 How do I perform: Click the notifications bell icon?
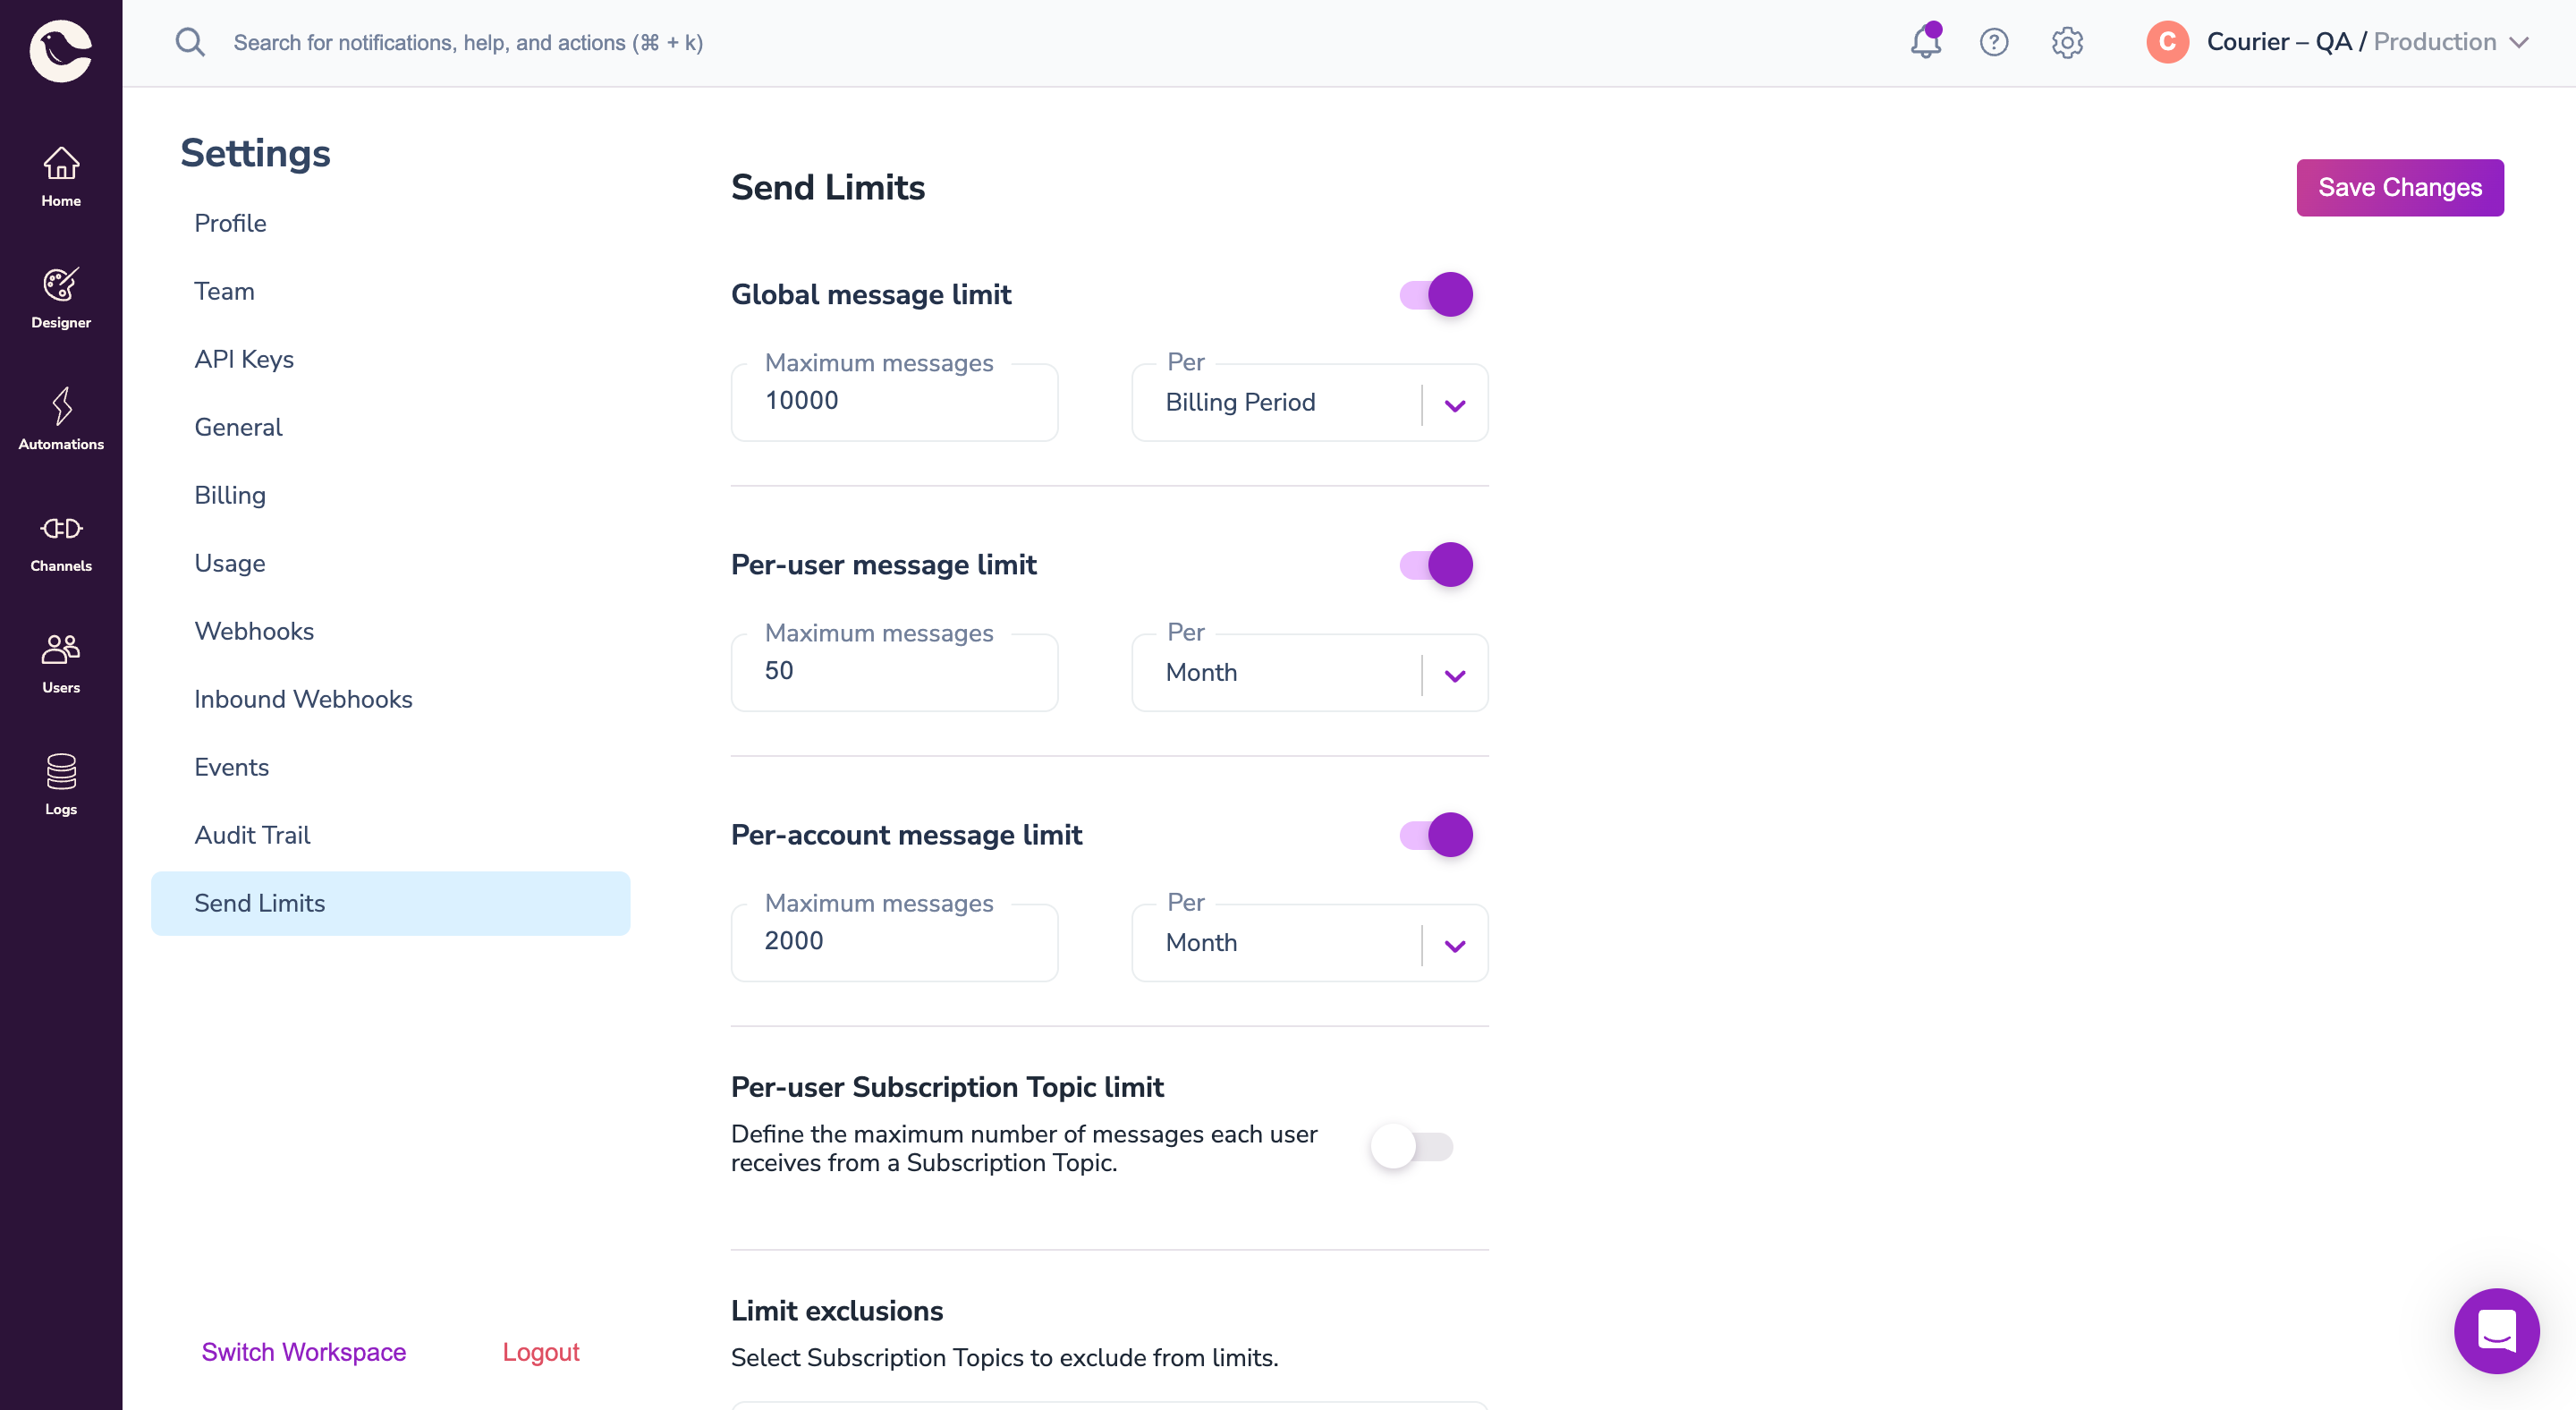1925,42
